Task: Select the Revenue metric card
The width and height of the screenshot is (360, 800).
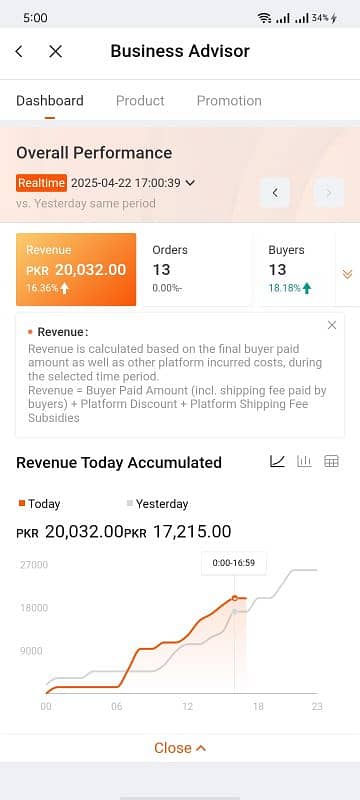Action: coord(76,269)
